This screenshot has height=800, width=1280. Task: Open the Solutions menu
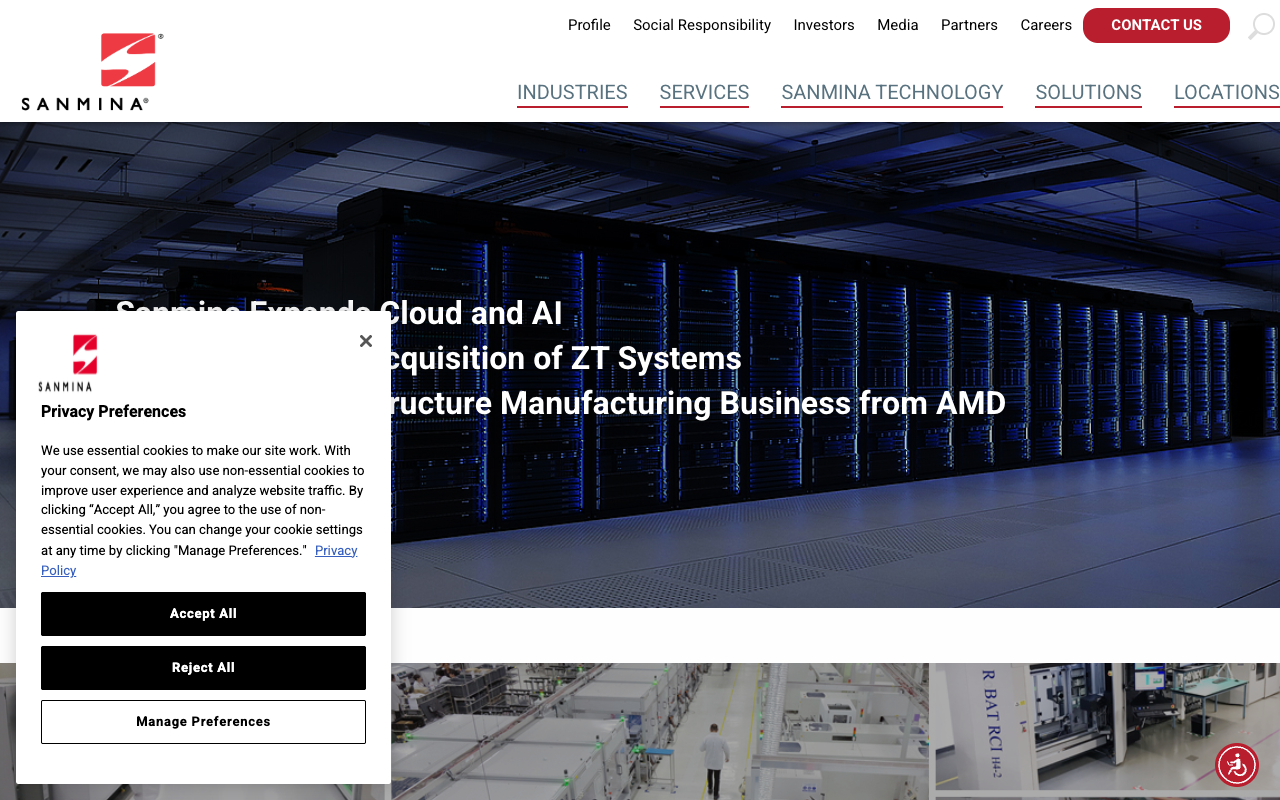coord(1088,93)
